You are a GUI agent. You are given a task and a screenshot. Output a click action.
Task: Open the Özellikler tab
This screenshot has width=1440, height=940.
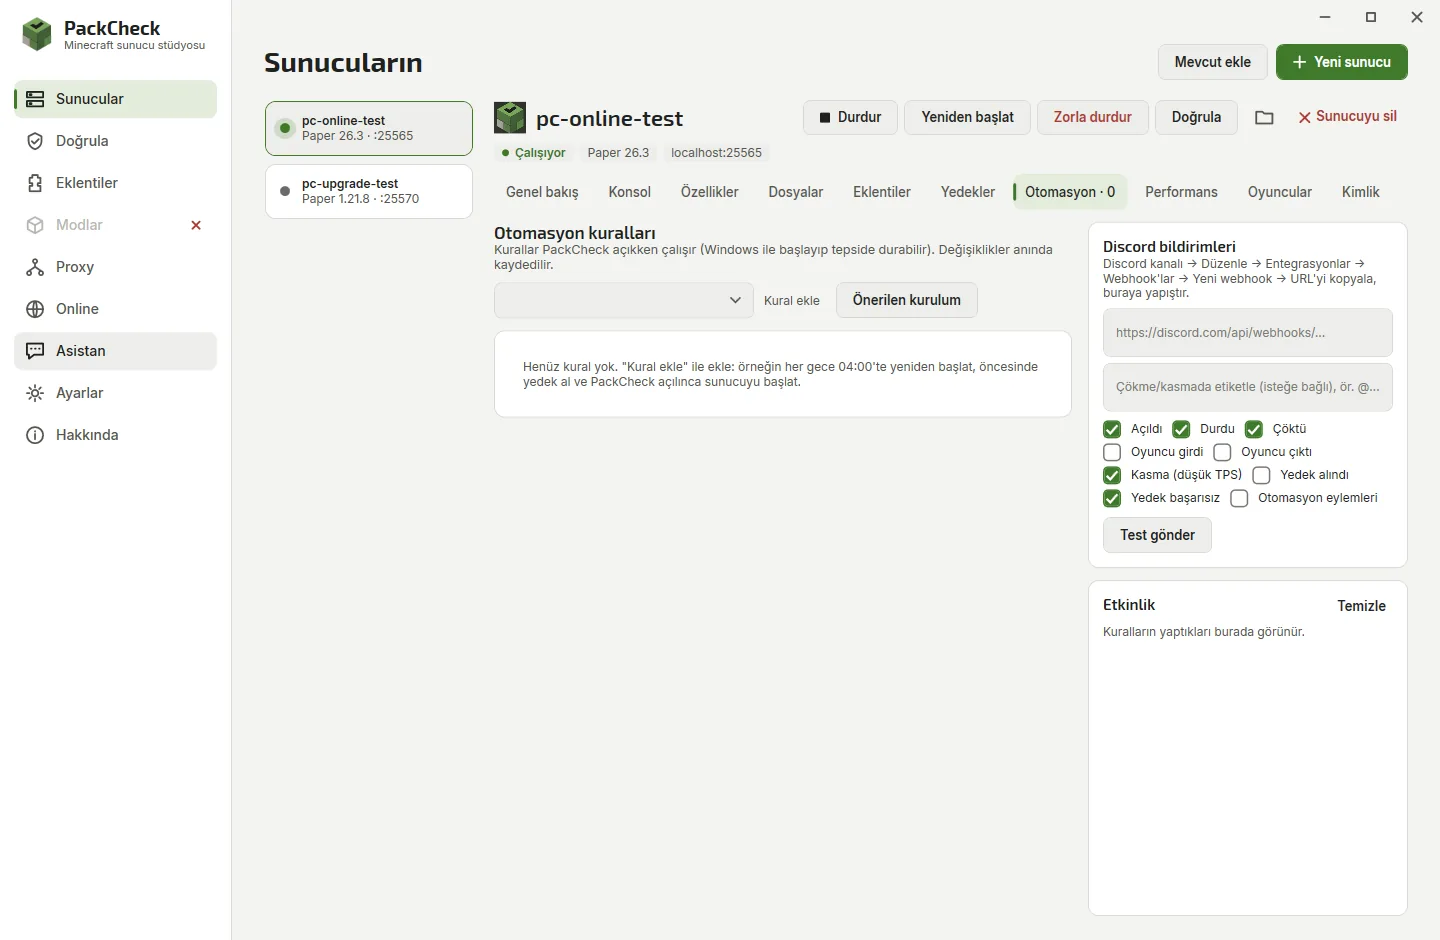point(710,192)
